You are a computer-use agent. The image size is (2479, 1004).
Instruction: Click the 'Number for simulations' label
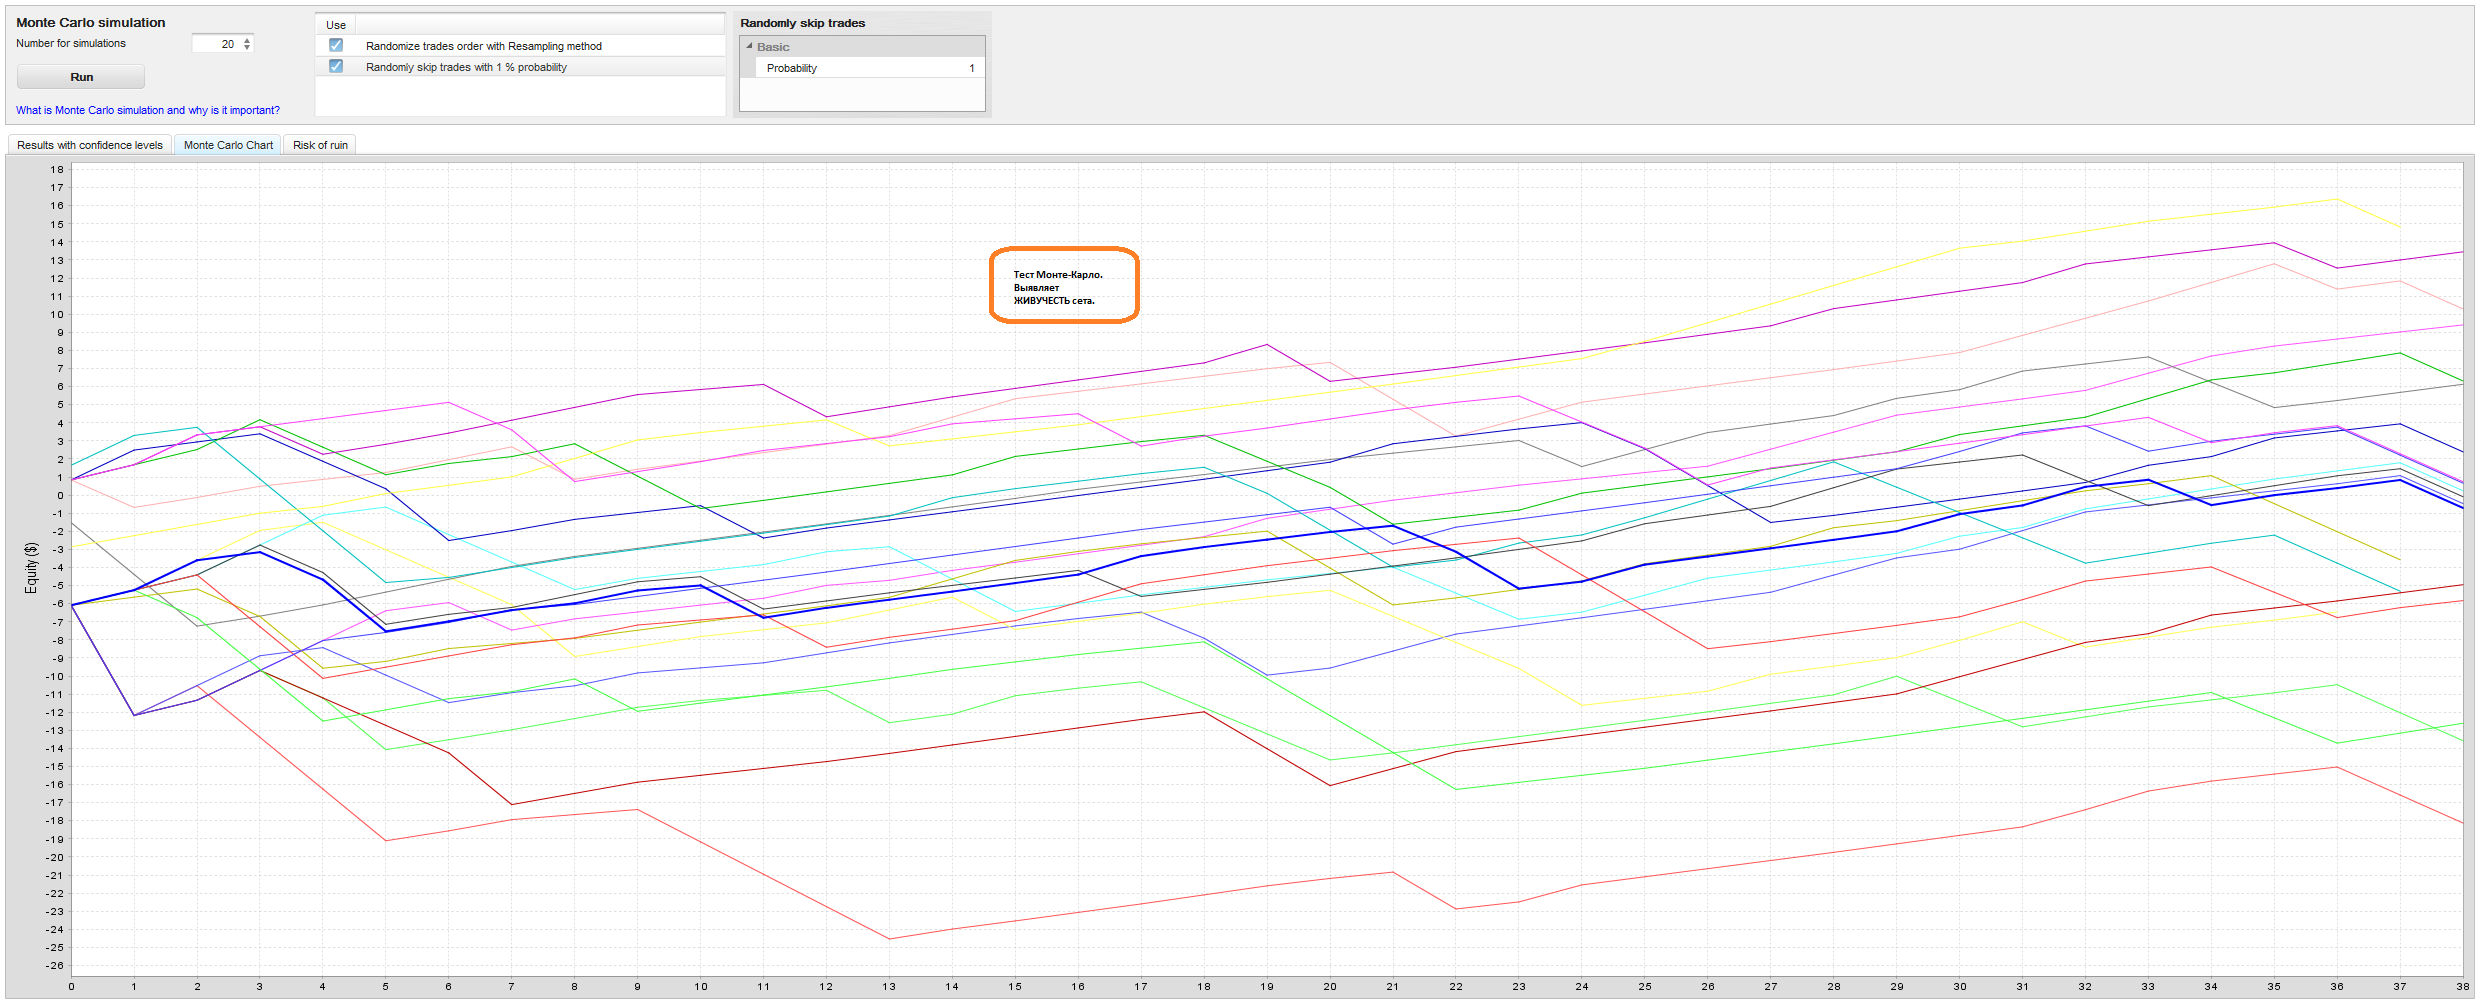pyautogui.click(x=71, y=43)
